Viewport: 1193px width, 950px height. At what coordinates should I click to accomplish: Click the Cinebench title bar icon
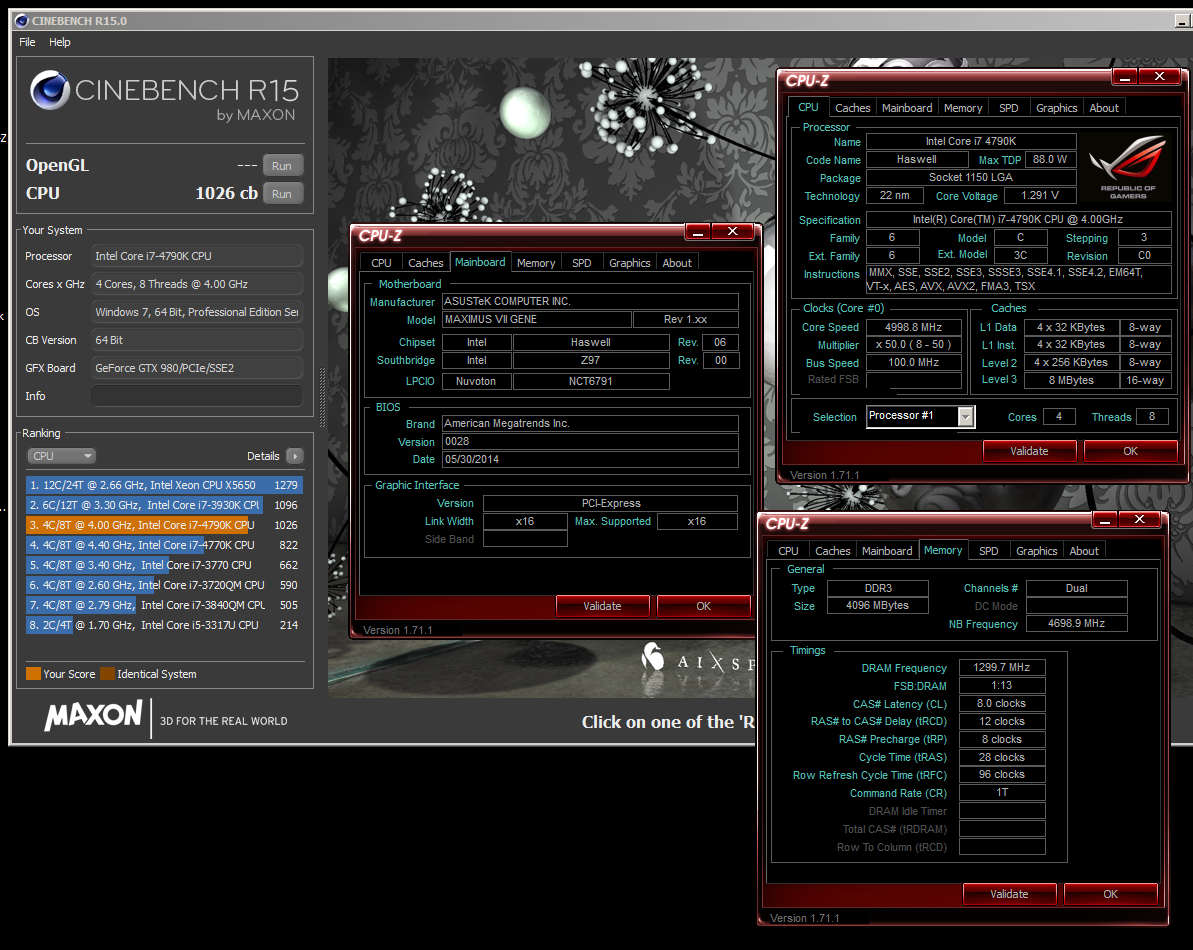click(21, 21)
